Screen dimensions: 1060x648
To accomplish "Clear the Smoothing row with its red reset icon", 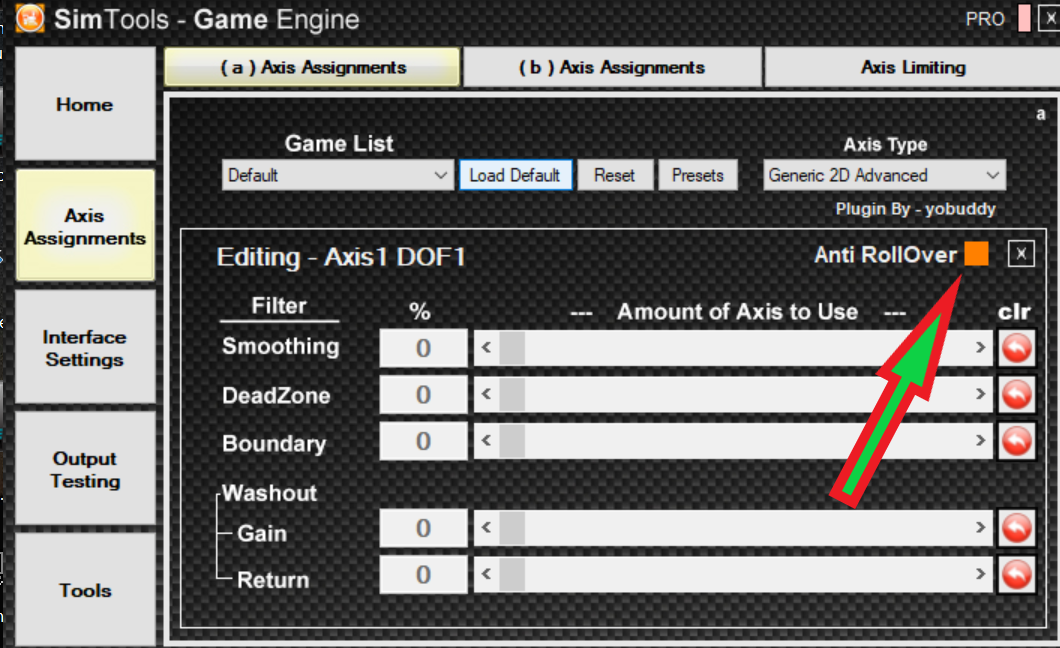I will coord(1017,348).
